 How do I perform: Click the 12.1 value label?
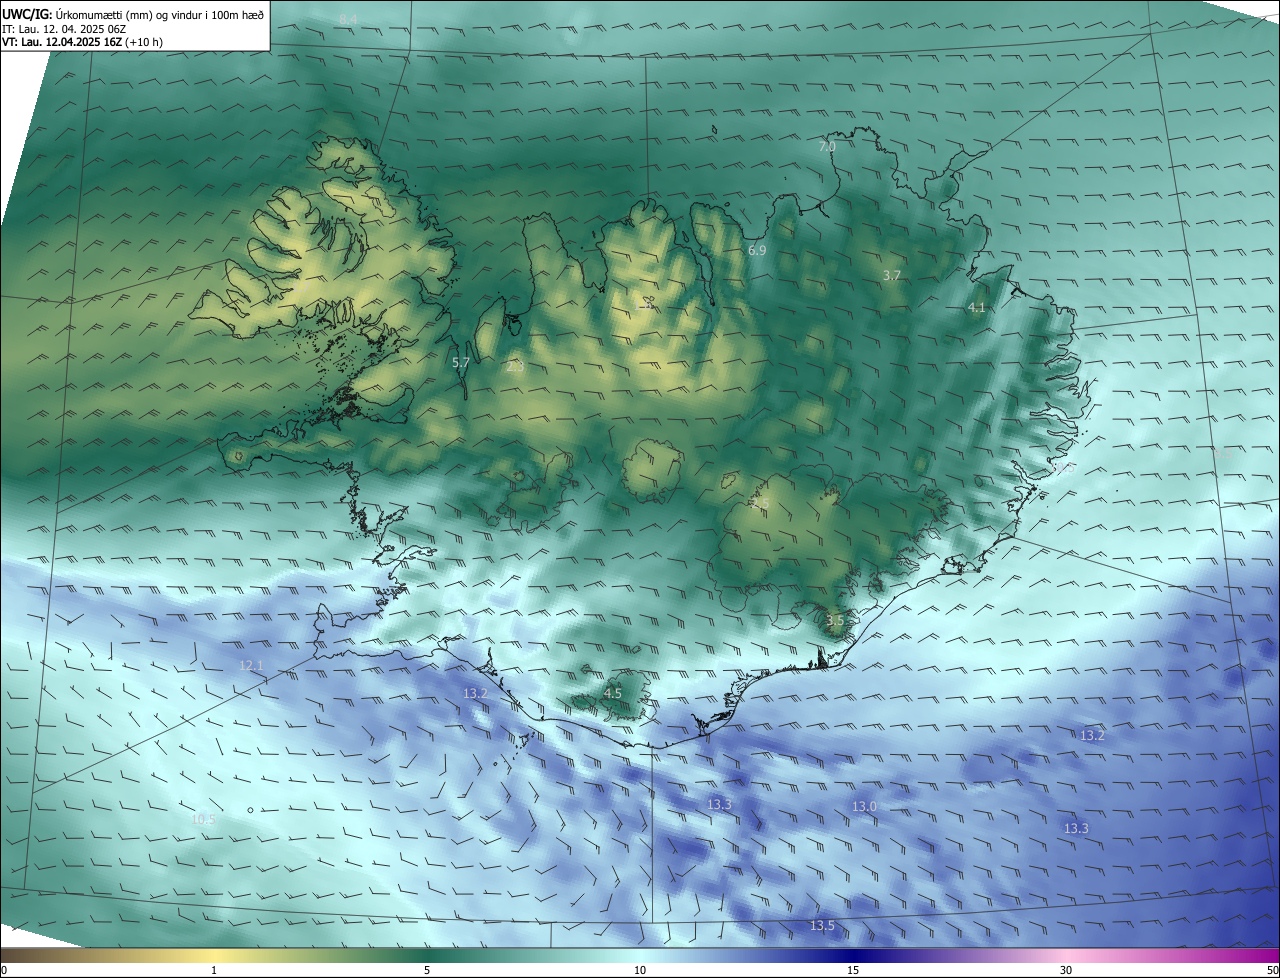[x=251, y=666]
